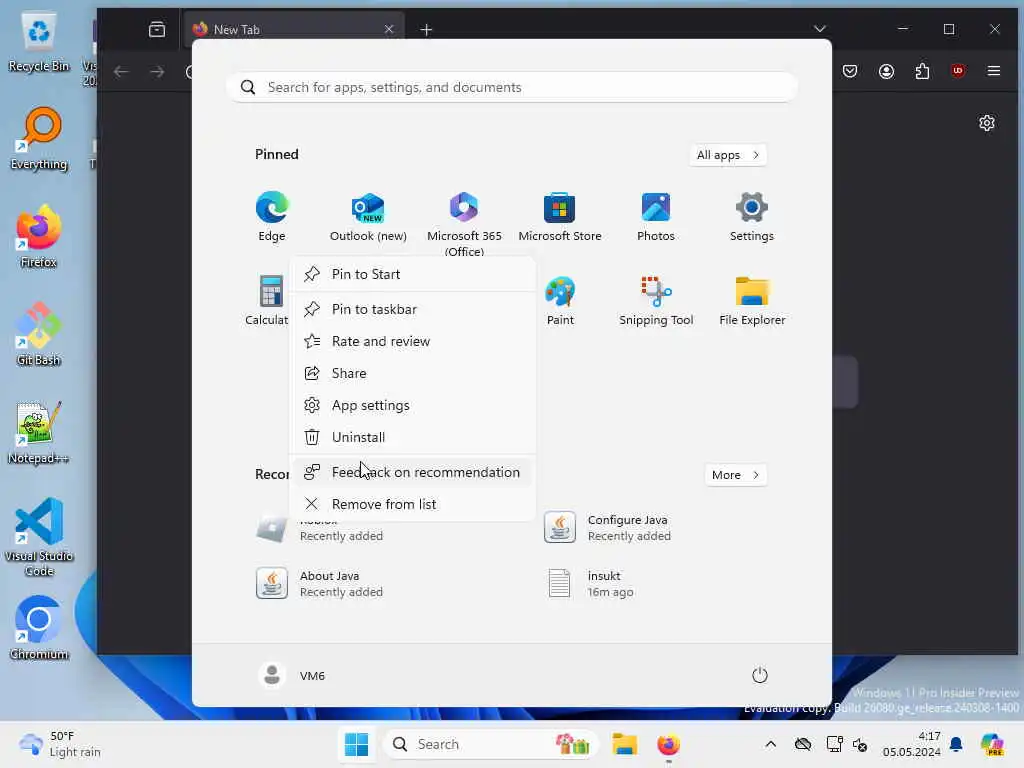Open the Firefox View button
Viewport: 1024px width, 768px height.
coord(157,29)
